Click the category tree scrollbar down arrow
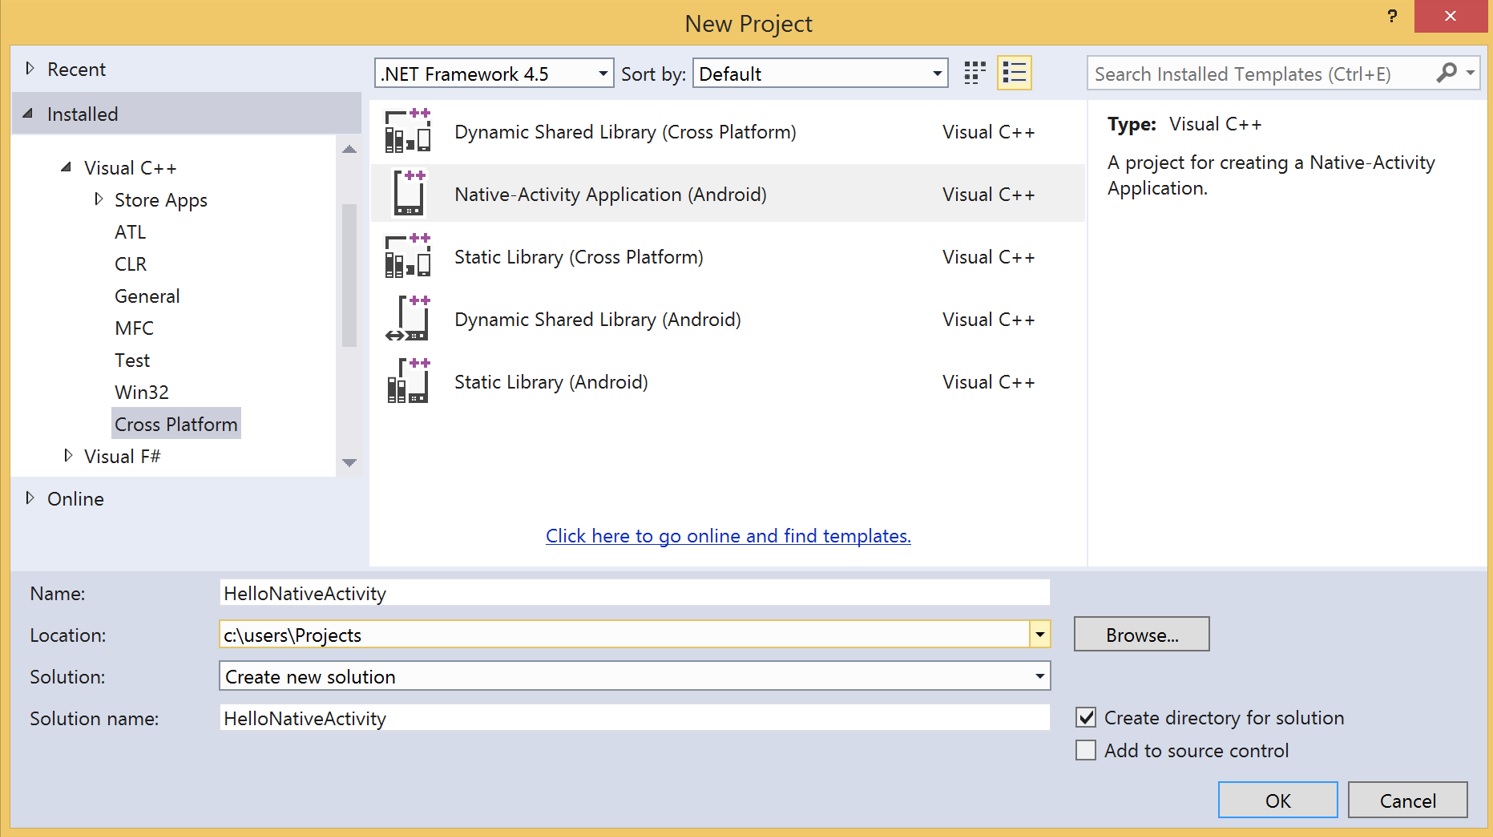1493x837 pixels. [349, 463]
